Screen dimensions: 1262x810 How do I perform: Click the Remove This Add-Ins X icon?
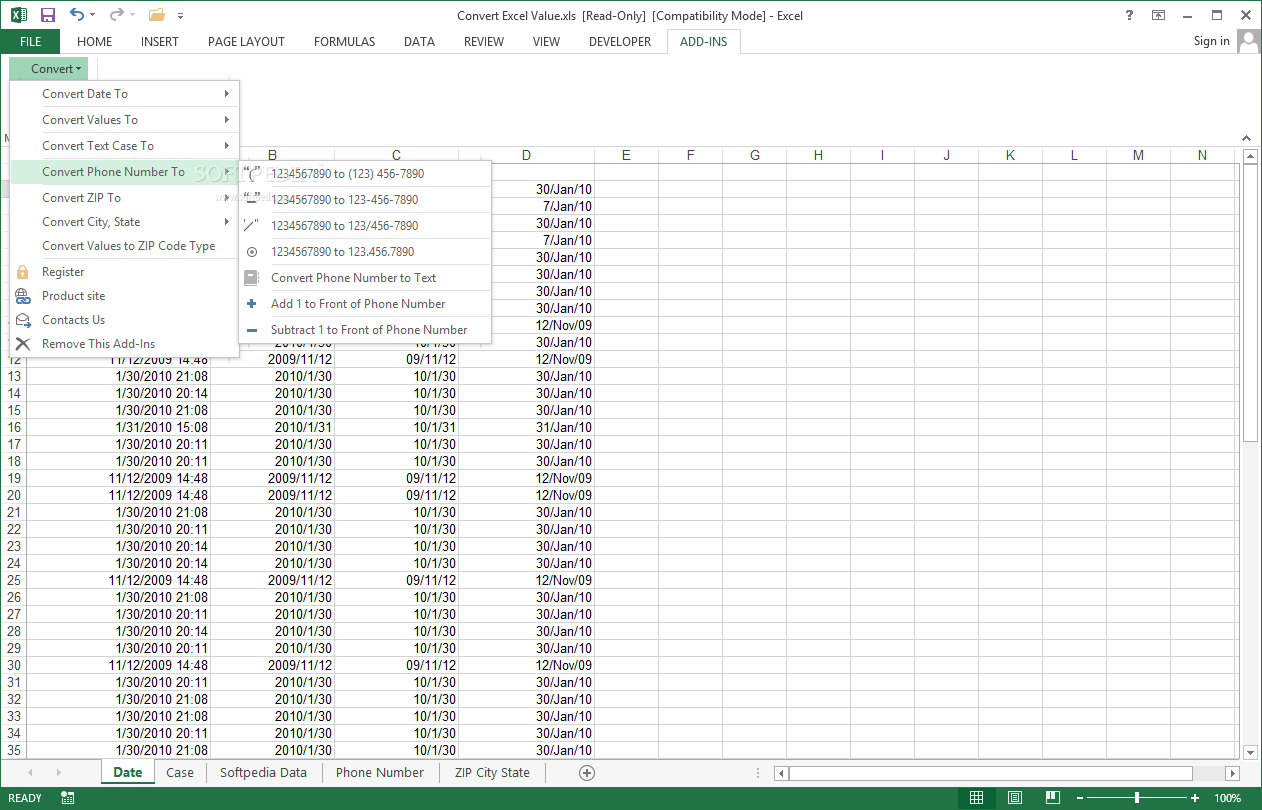(23, 344)
